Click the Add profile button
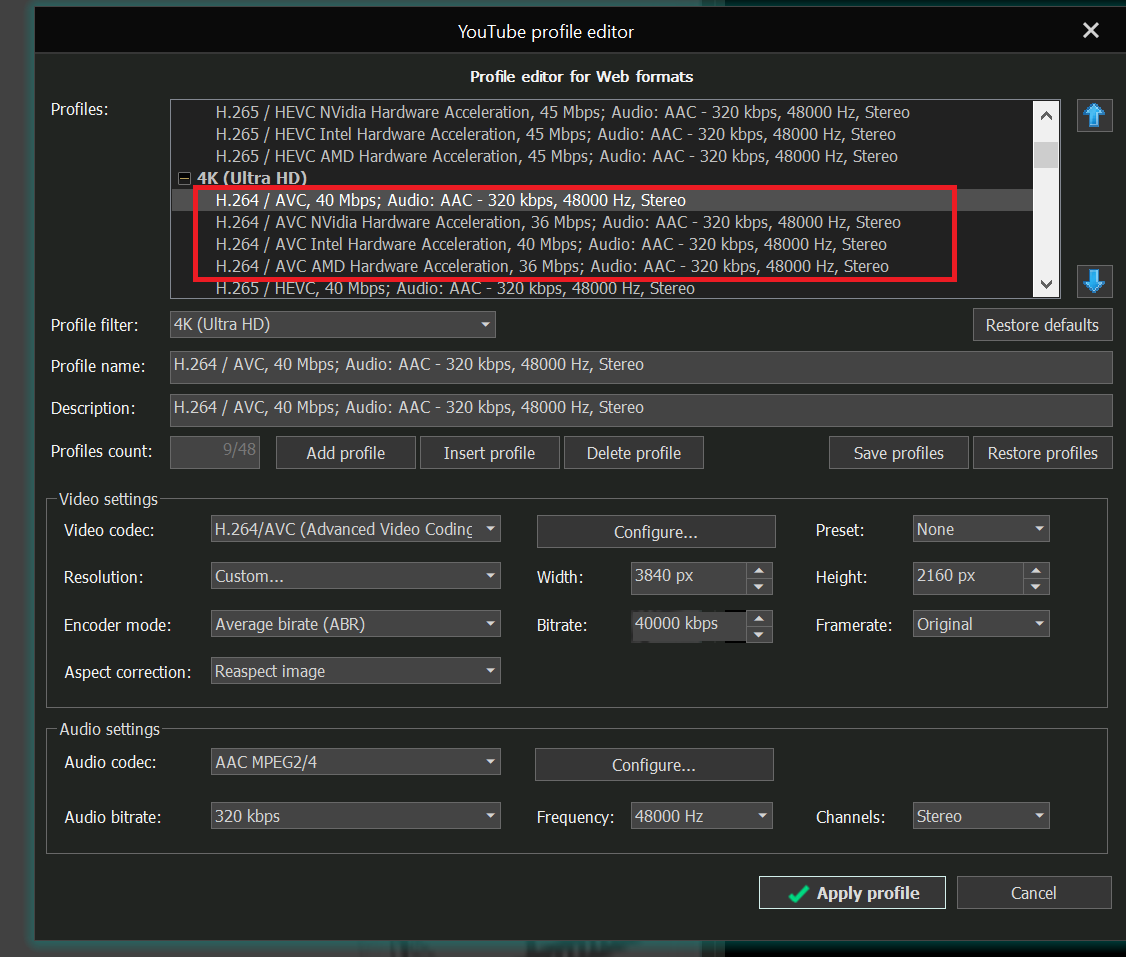 pyautogui.click(x=345, y=453)
